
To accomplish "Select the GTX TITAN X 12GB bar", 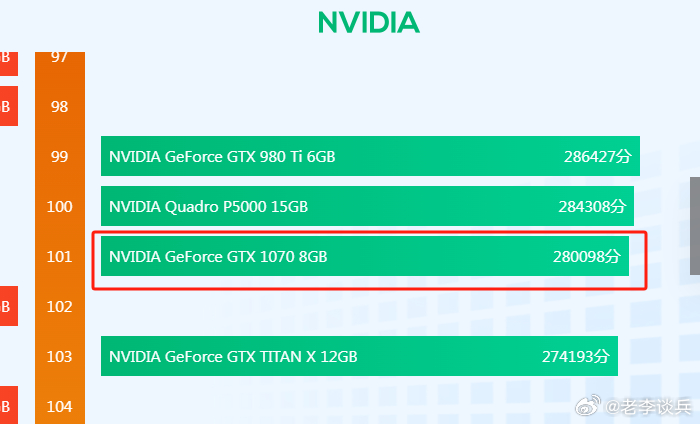I will [x=359, y=356].
